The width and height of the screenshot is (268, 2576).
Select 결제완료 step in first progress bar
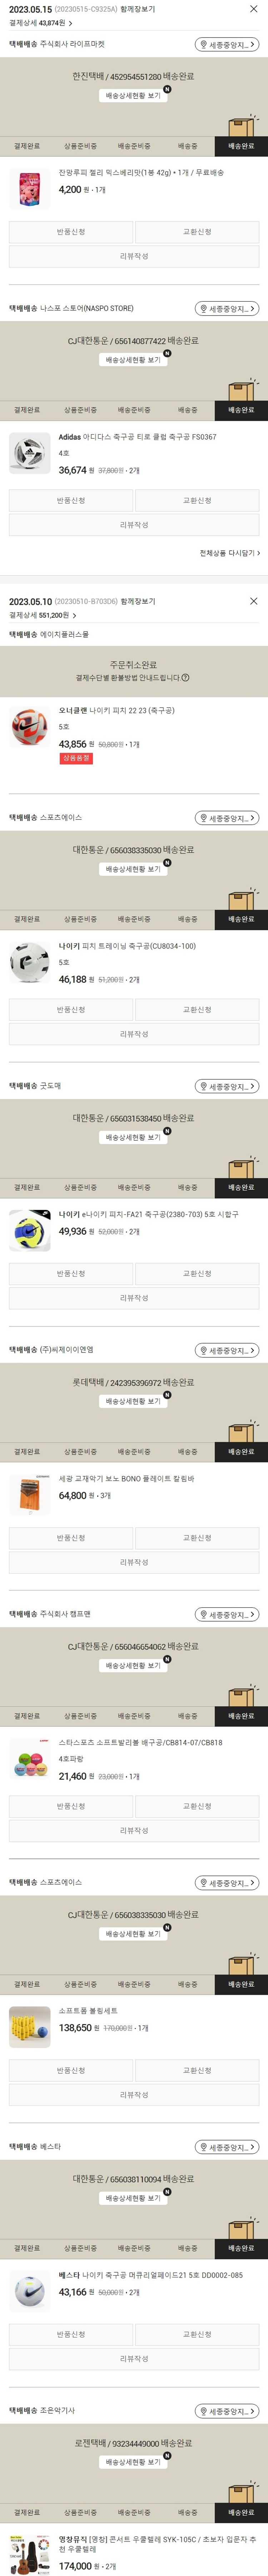pyautogui.click(x=27, y=146)
